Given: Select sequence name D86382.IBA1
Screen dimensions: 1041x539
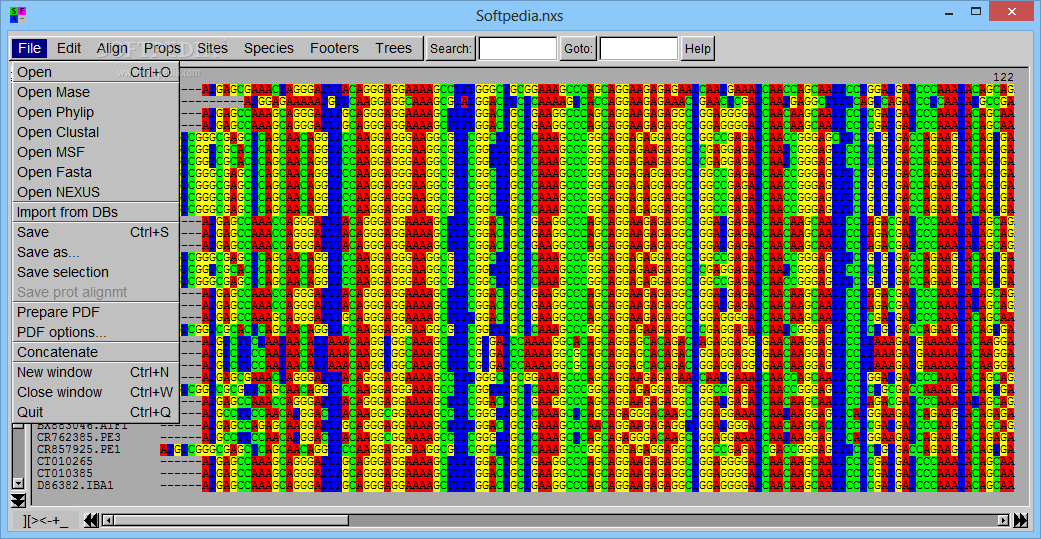Looking at the screenshot, I should pyautogui.click(x=75, y=485).
